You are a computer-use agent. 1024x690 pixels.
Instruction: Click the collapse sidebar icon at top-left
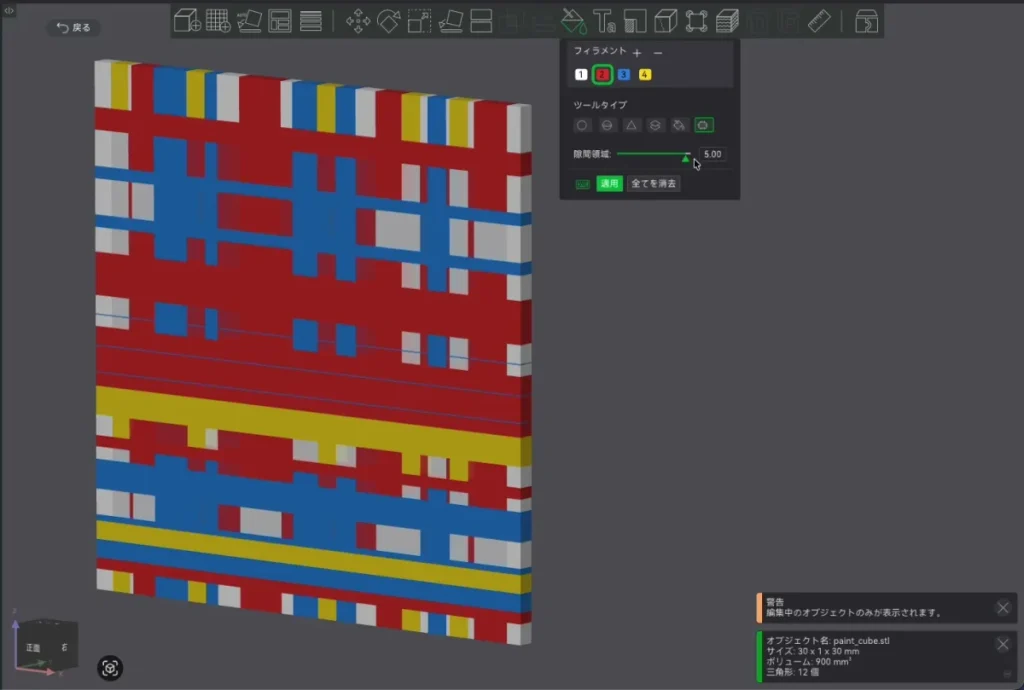(x=9, y=10)
